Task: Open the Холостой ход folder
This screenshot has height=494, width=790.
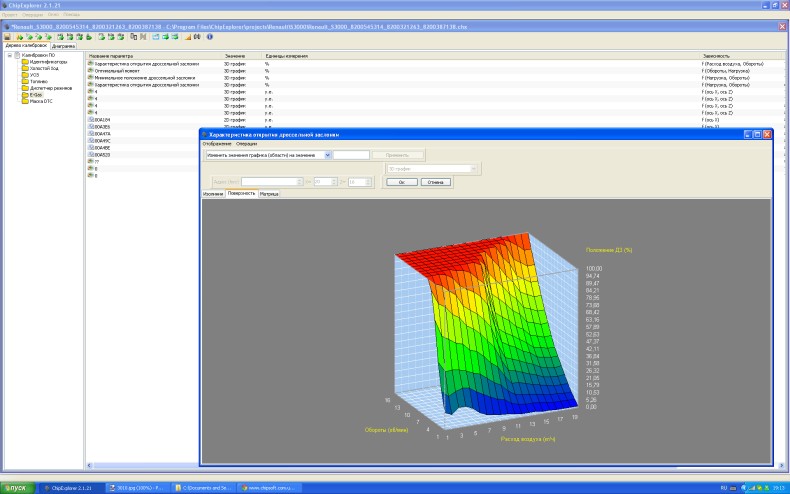Action: [x=44, y=68]
